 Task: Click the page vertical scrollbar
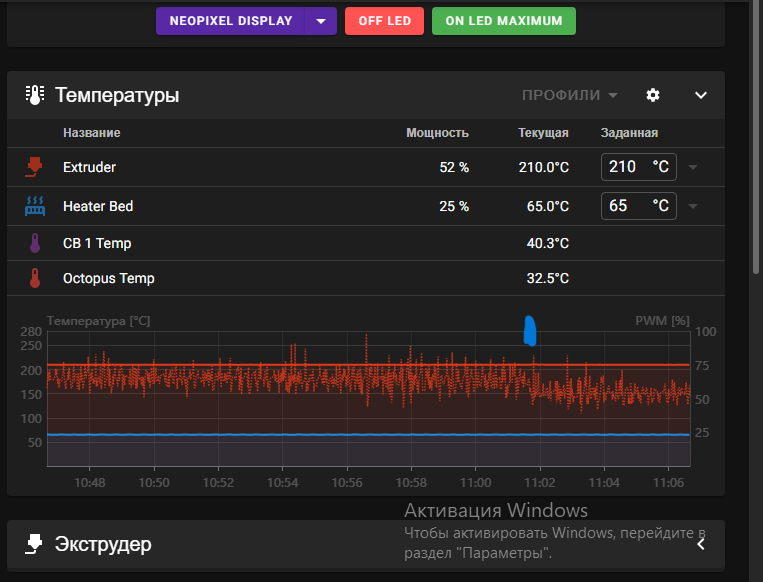(x=756, y=150)
